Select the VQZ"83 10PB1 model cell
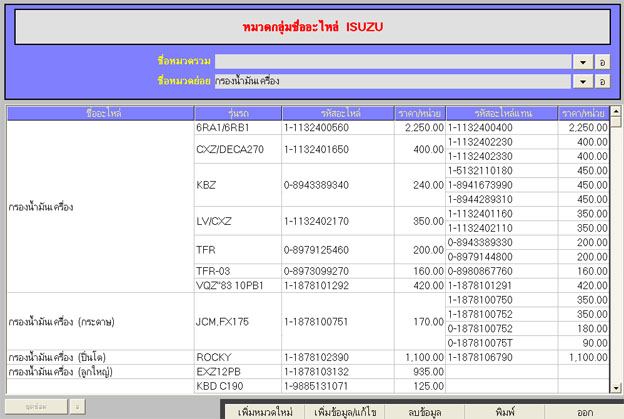Viewport: 624px width, 419px height. [238, 285]
